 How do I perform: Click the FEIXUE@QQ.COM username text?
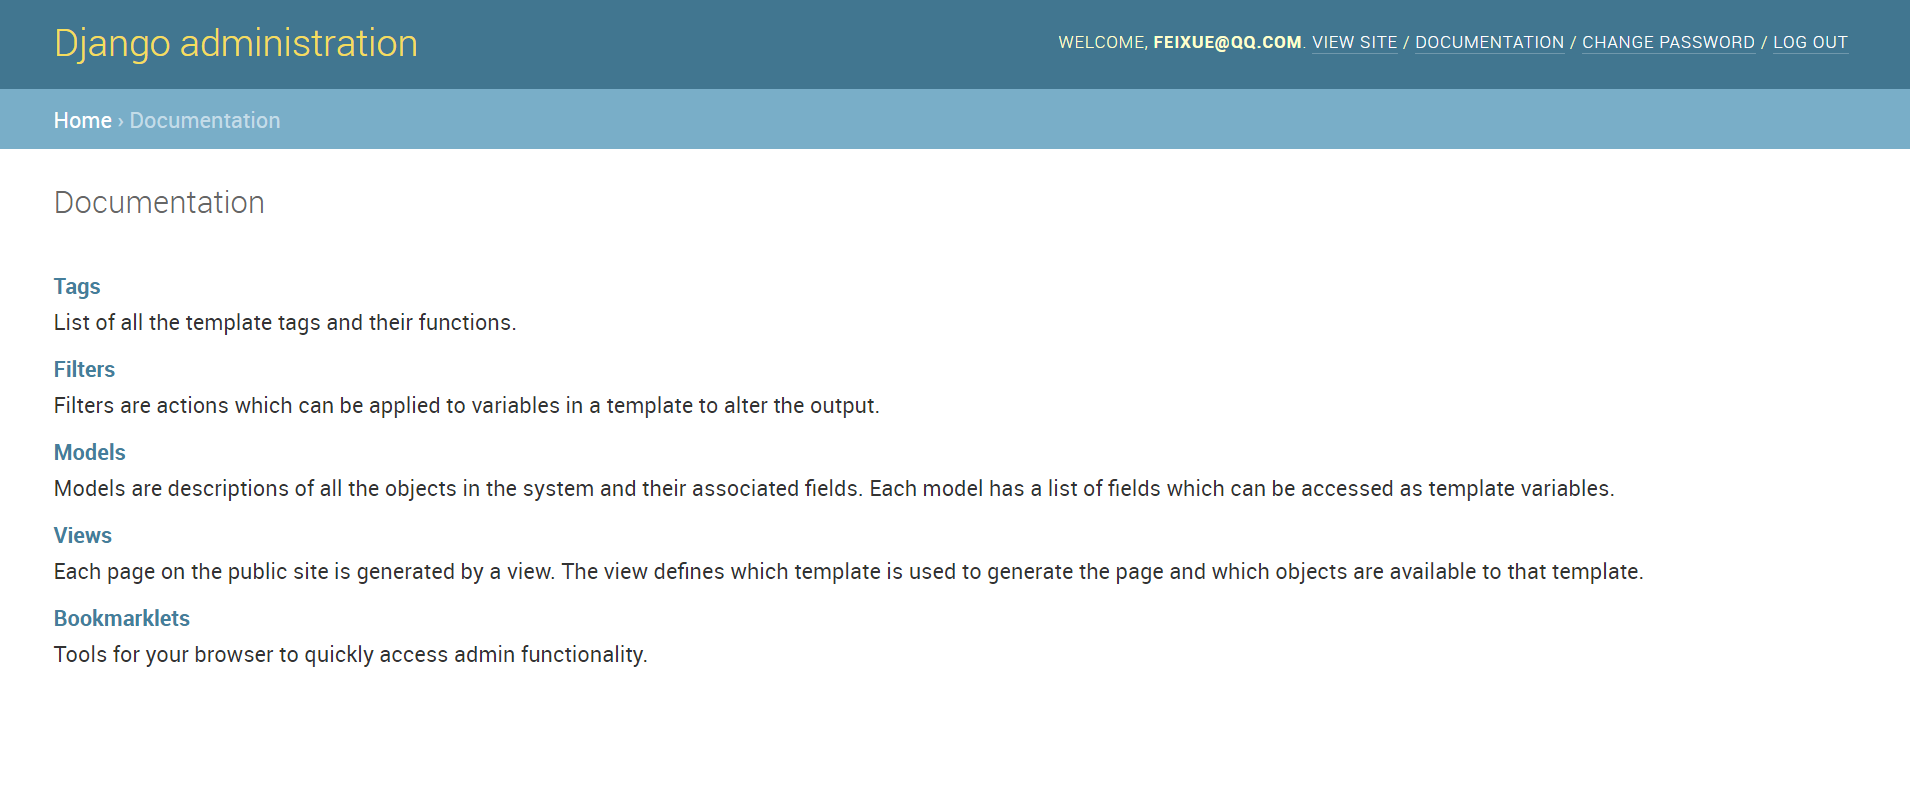click(x=1227, y=42)
